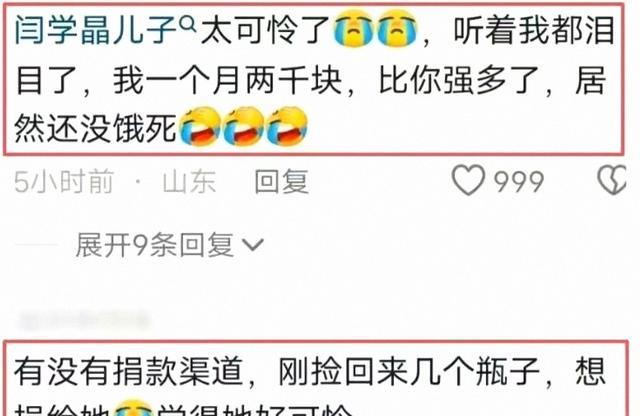Screen dimensions: 640x416
Task: Click the 山东 location label
Action: pyautogui.click(x=189, y=181)
